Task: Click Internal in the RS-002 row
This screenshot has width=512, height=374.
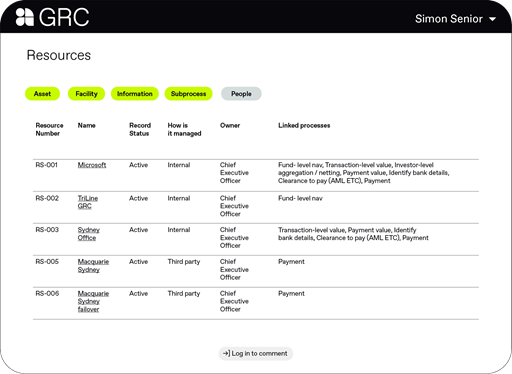Action: coord(179,198)
